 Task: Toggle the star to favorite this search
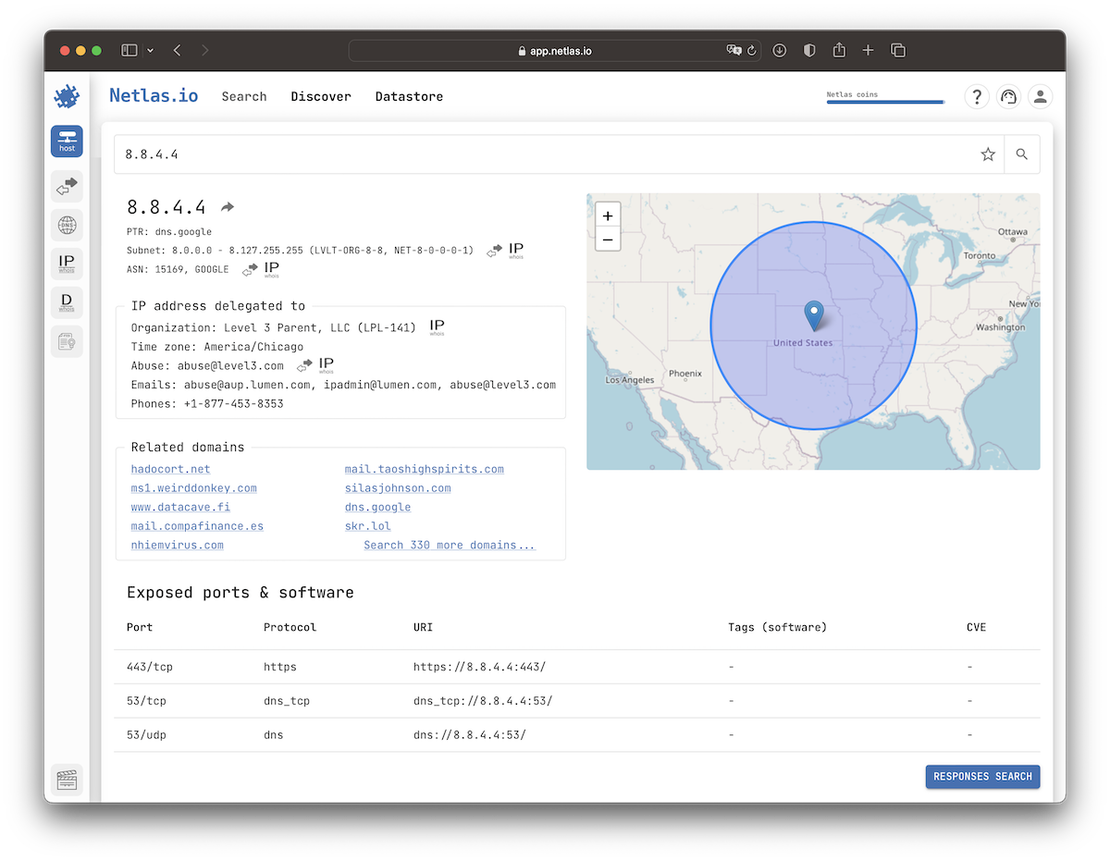click(988, 154)
